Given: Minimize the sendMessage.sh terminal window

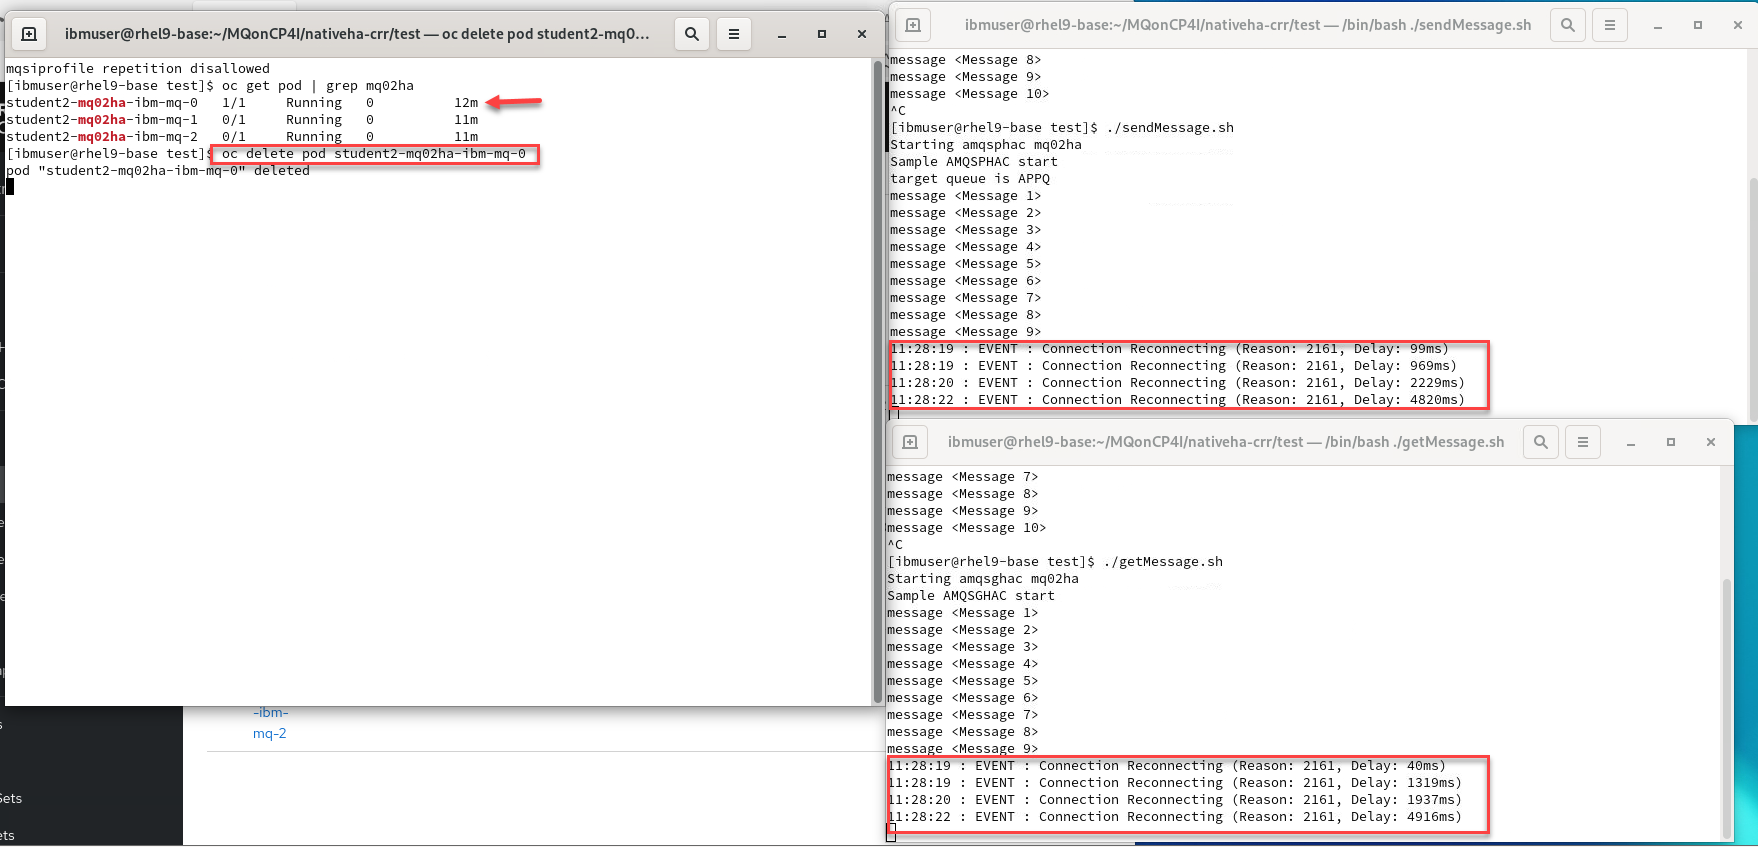Looking at the screenshot, I should 1657,25.
